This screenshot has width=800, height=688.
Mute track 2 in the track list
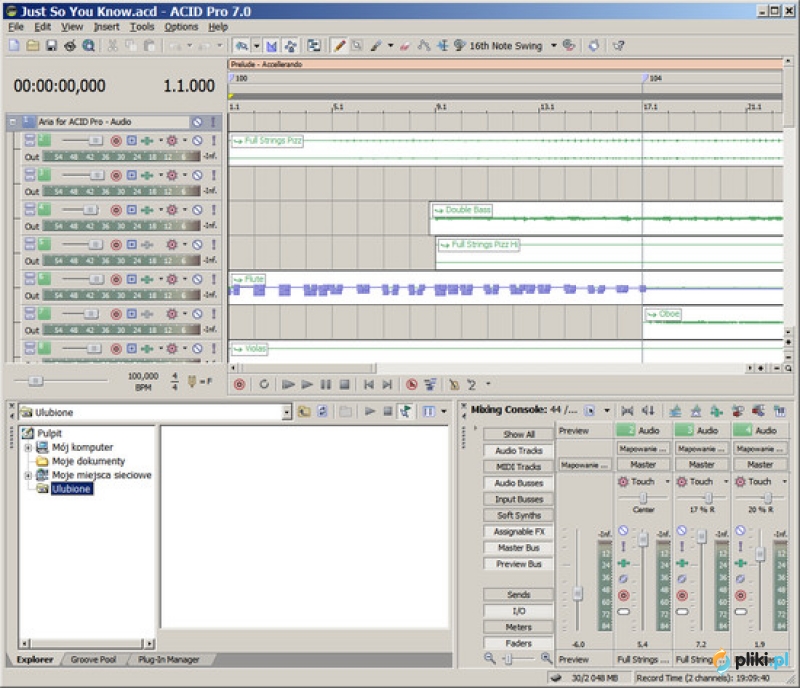point(197,141)
